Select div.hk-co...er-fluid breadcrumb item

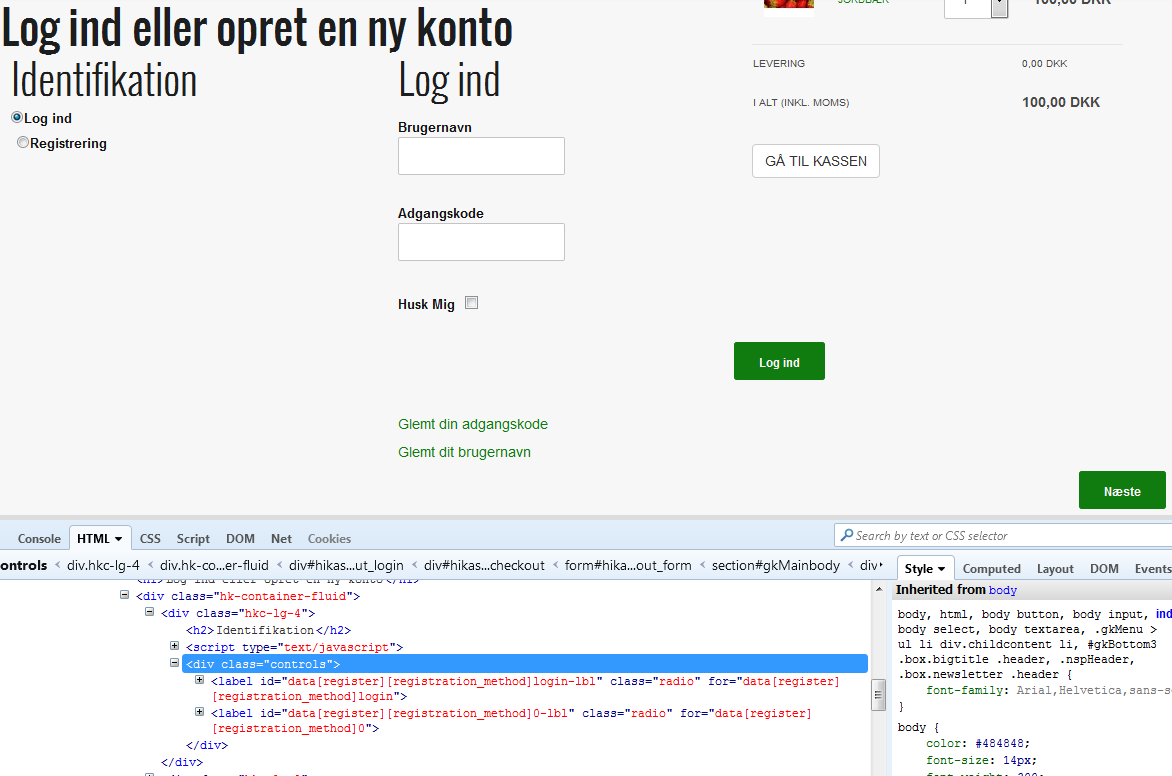point(214,566)
